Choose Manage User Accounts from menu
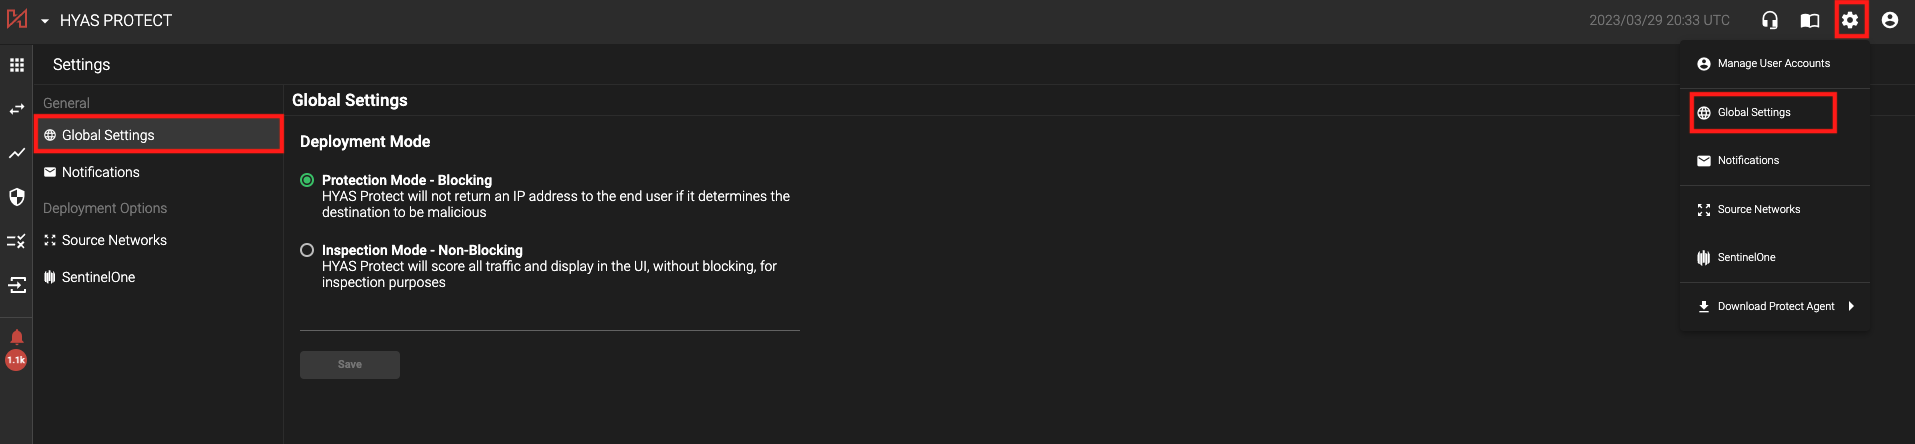 point(1773,63)
